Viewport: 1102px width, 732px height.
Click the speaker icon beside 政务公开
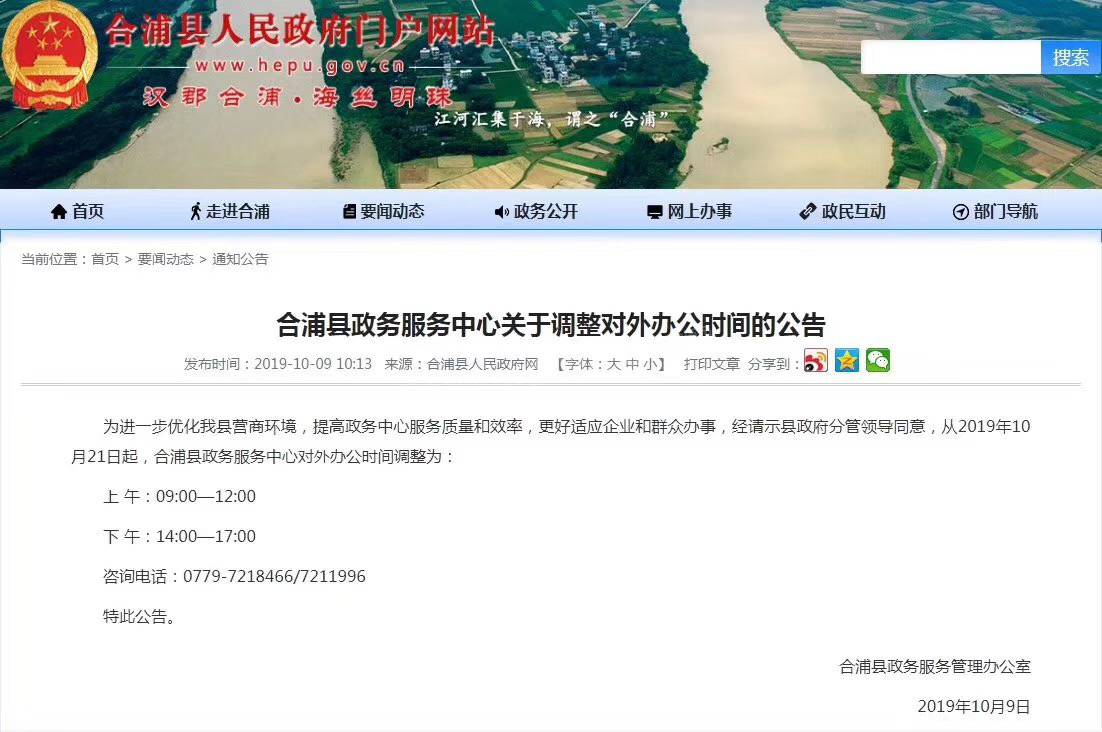(x=502, y=211)
